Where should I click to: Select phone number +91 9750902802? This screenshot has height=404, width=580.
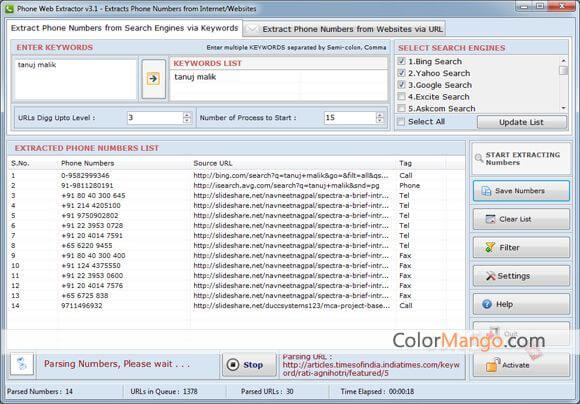click(x=90, y=215)
